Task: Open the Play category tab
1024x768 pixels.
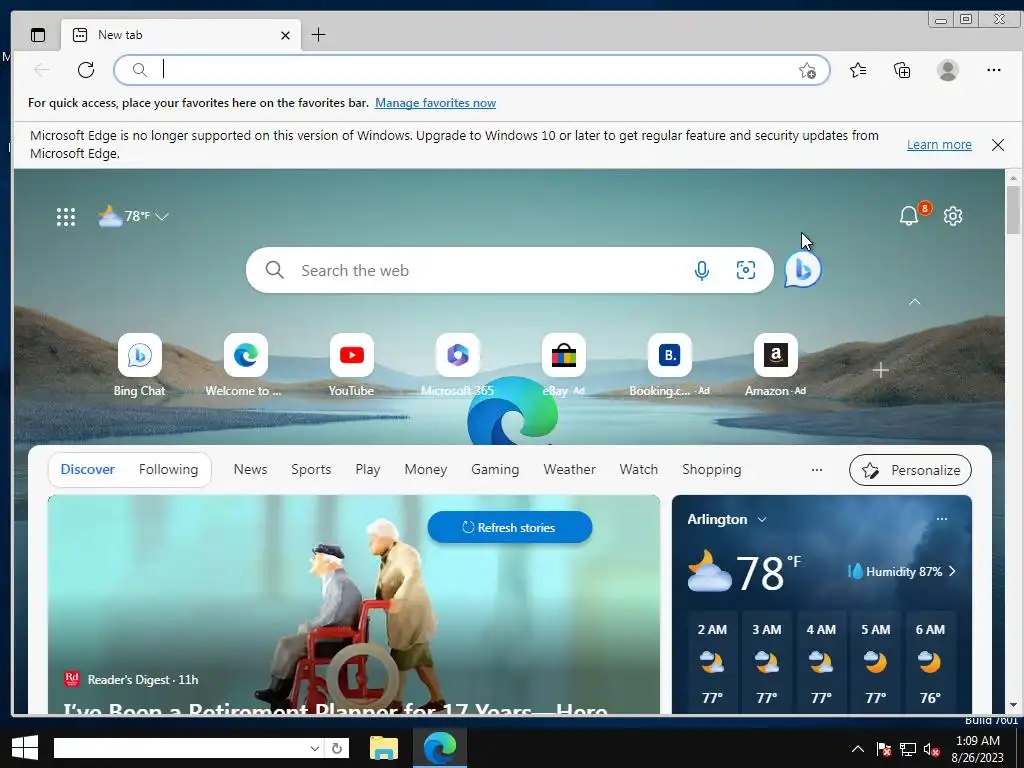Action: 368,470
